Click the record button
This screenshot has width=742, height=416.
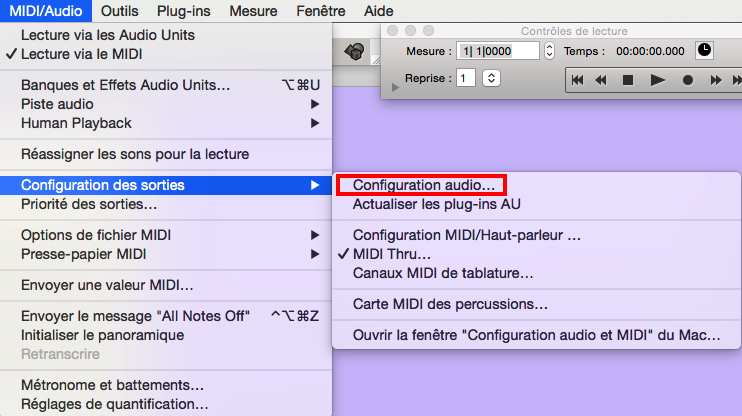[x=688, y=79]
